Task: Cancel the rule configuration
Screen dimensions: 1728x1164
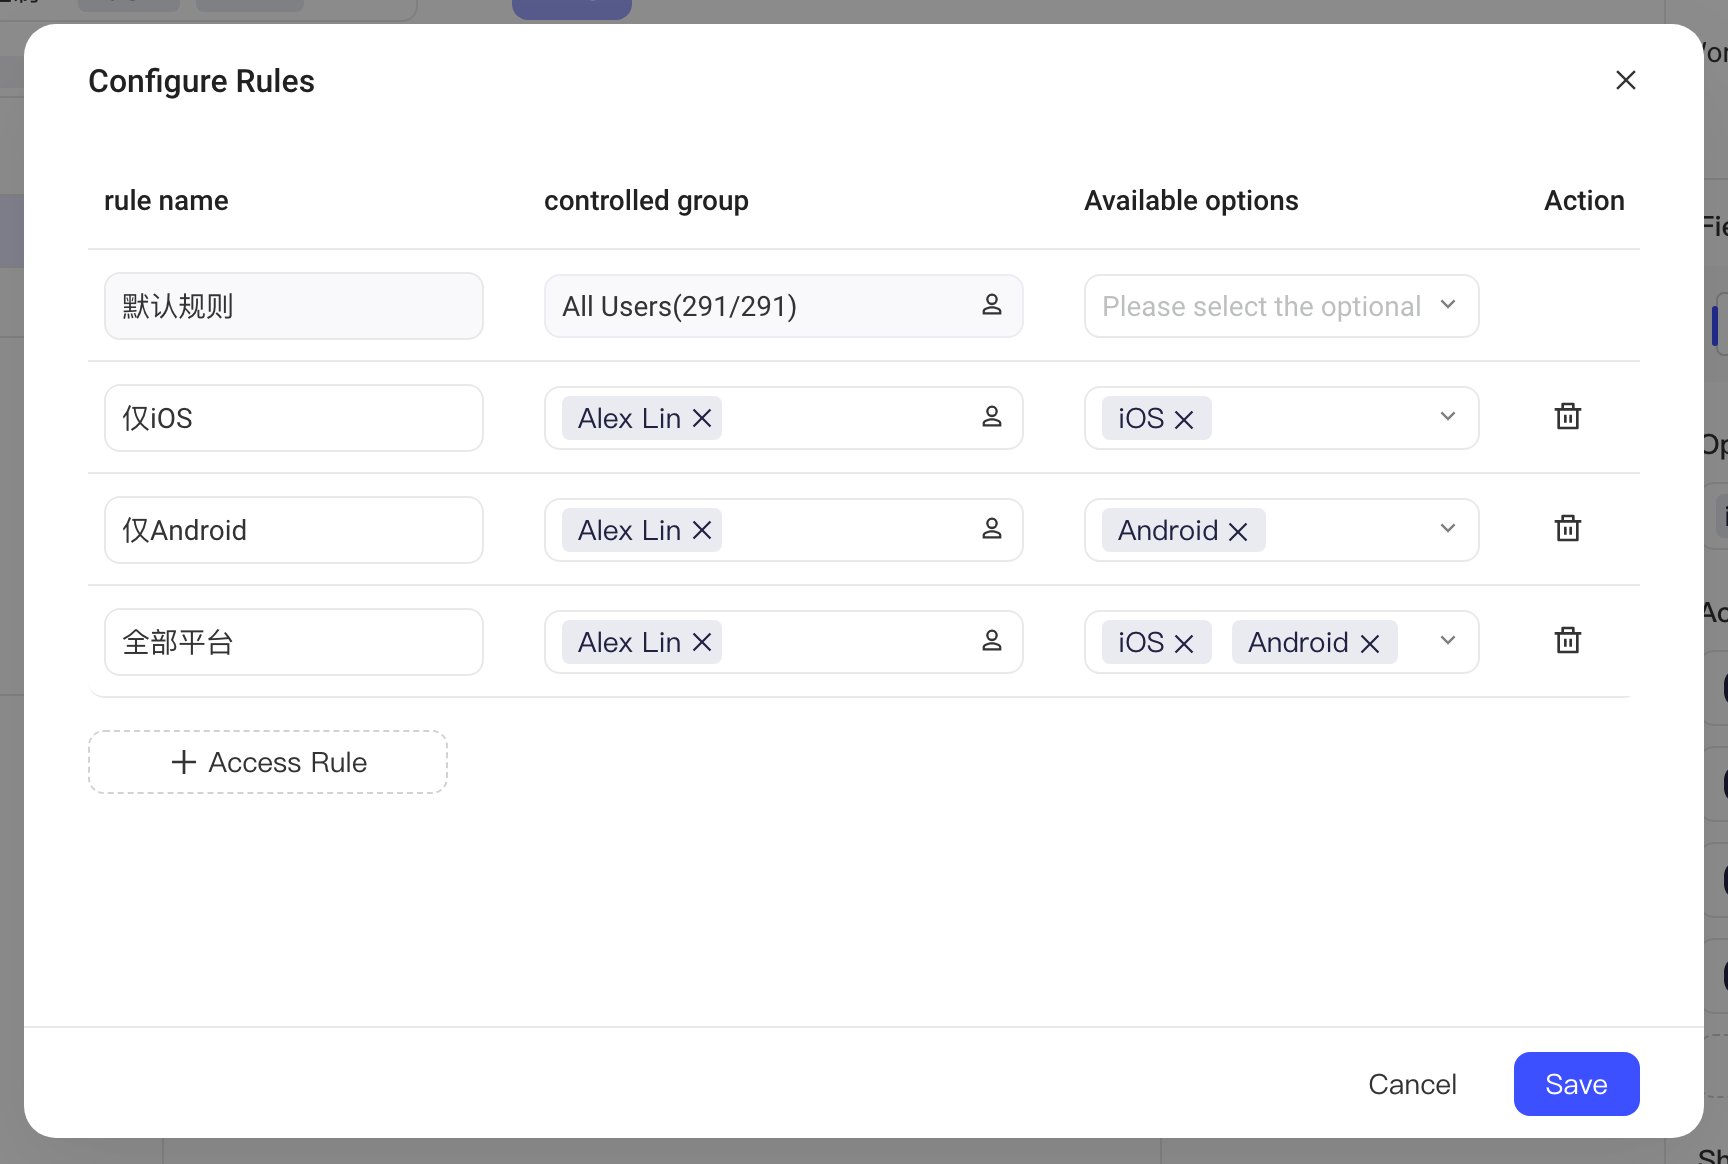Action: [x=1412, y=1084]
